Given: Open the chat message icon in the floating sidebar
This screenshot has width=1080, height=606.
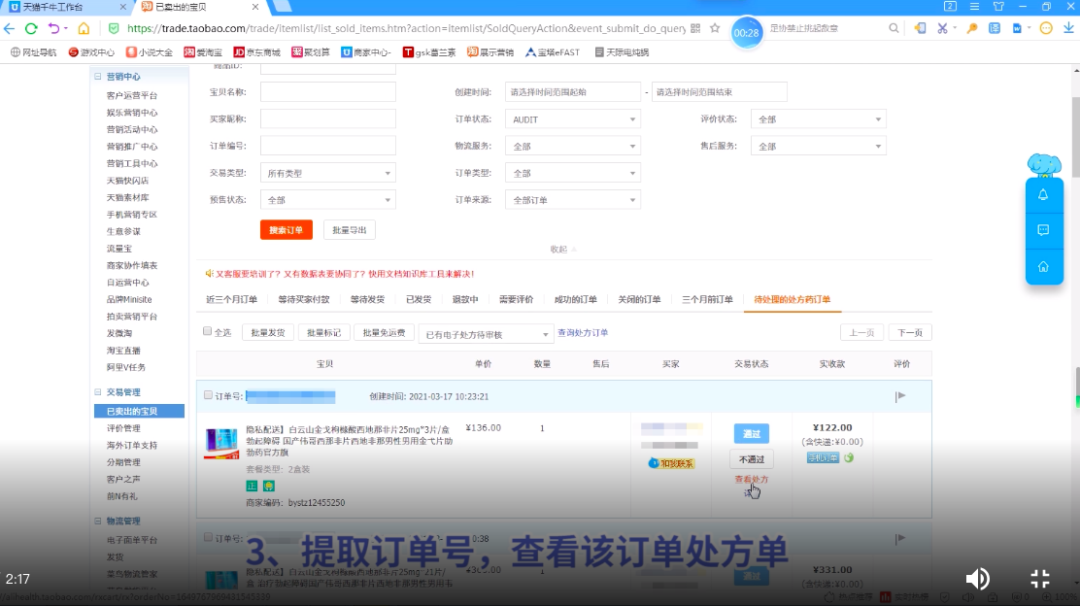Looking at the screenshot, I should pos(1043,230).
